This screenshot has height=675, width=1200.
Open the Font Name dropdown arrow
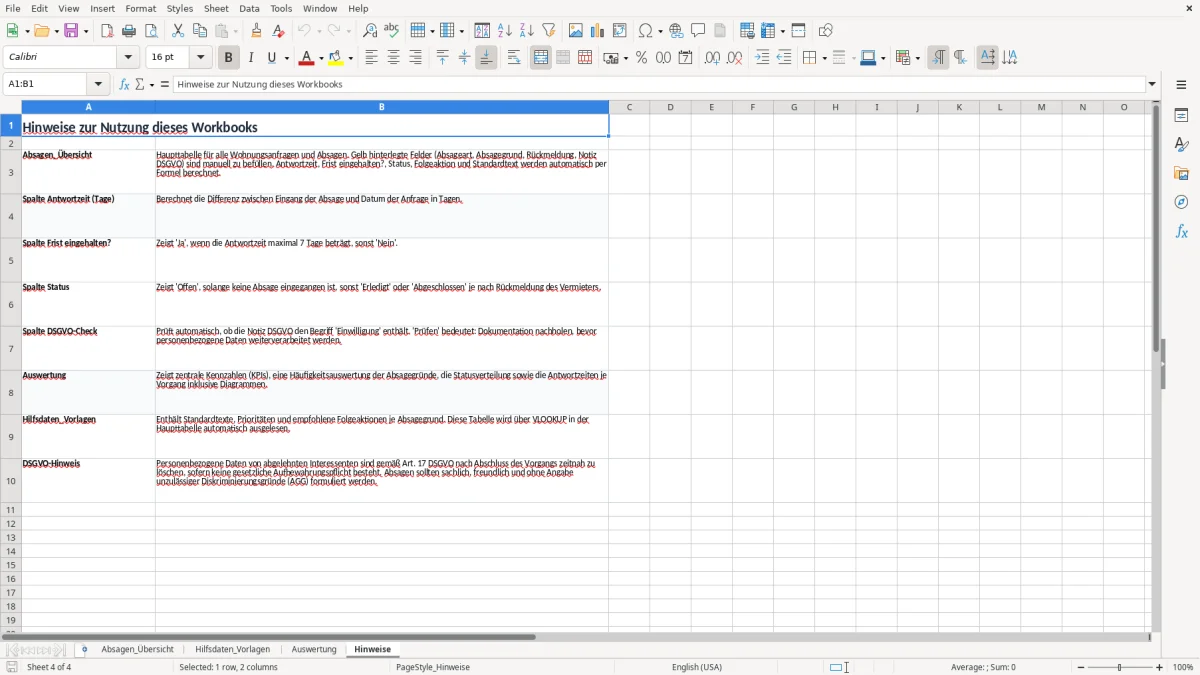point(129,58)
